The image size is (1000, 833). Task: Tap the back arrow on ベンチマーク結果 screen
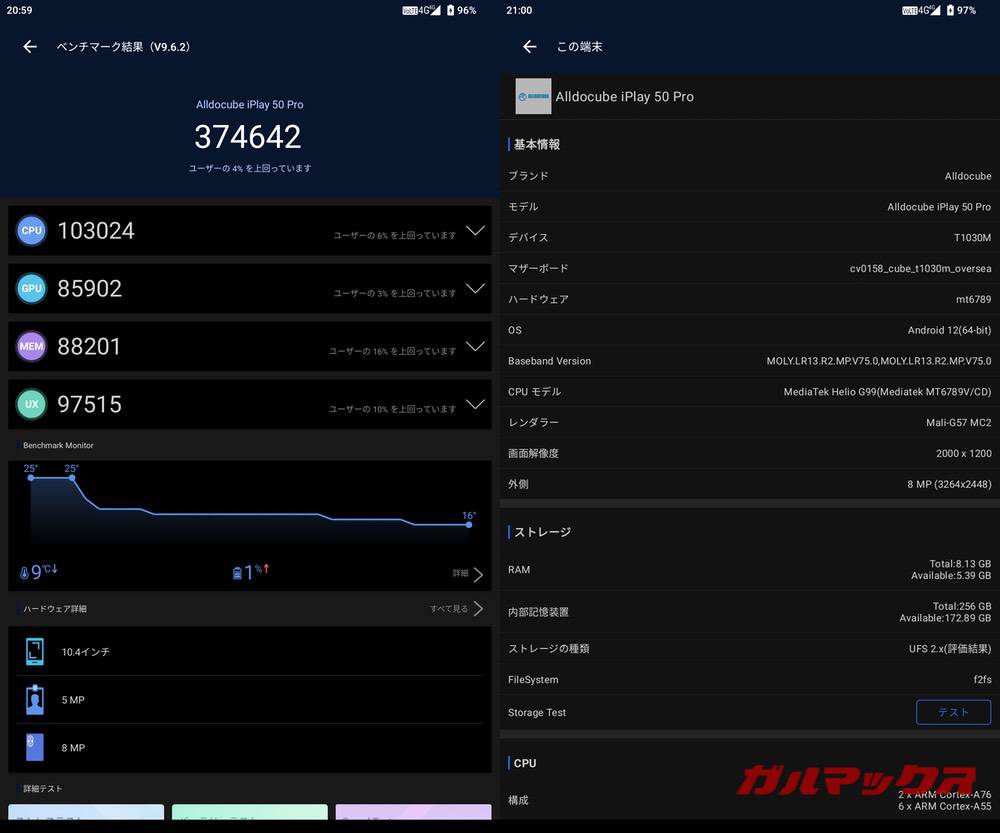(x=29, y=46)
